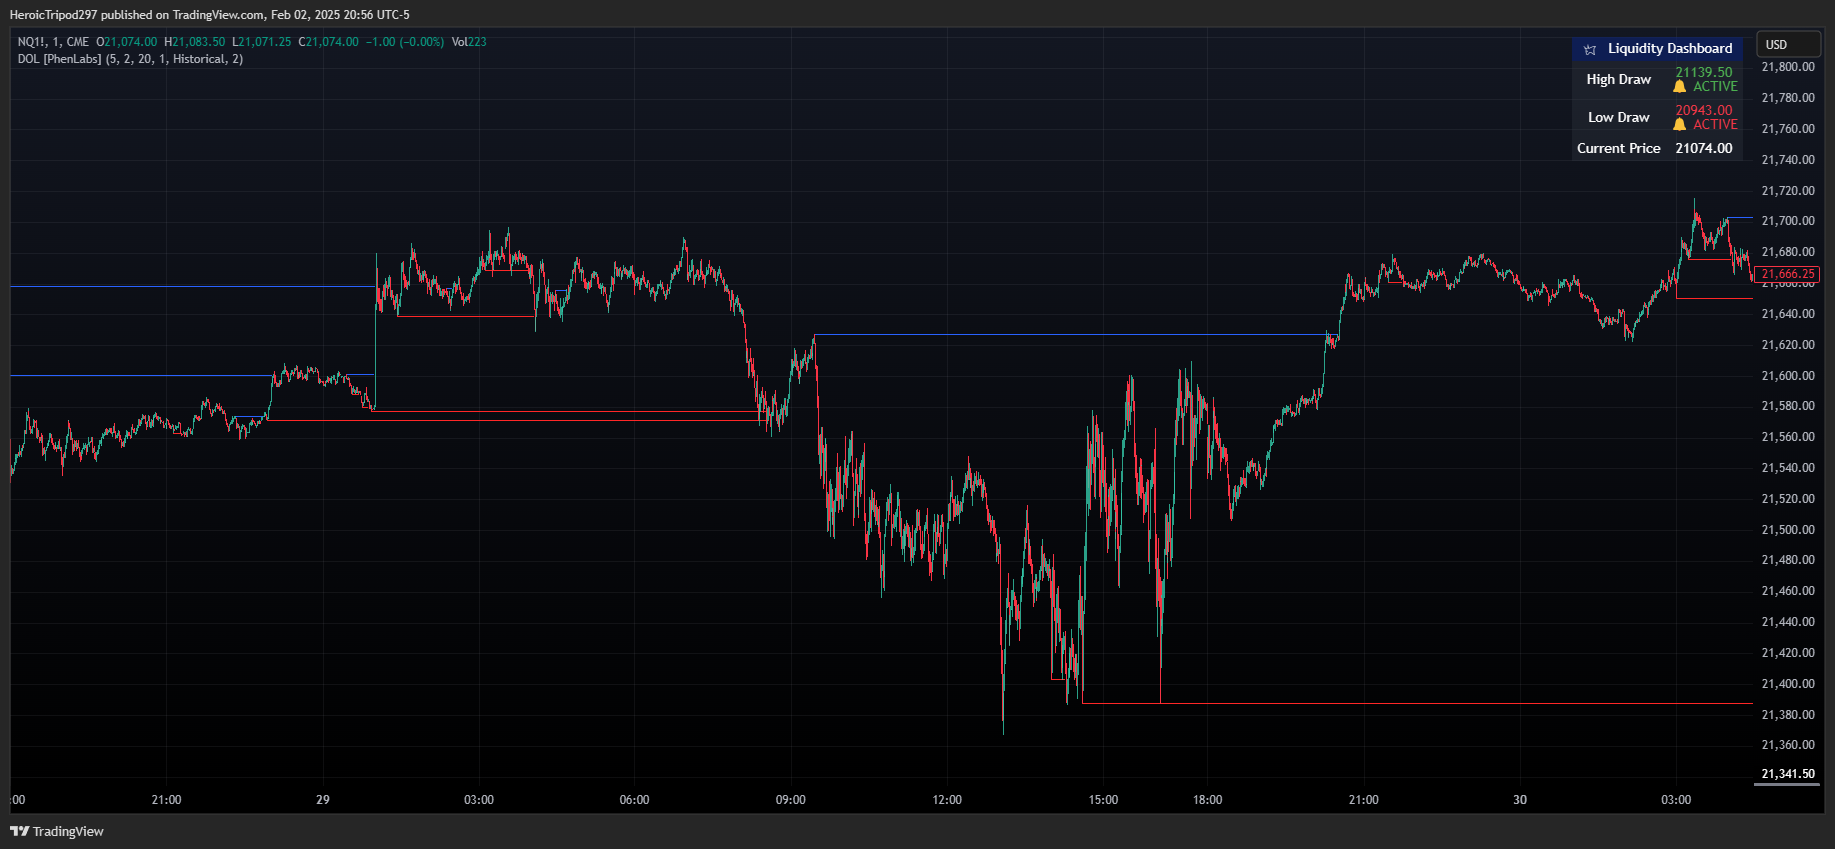Select the DOL [PhenLabs] indicator legend
The width and height of the screenshot is (1835, 849).
(x=130, y=59)
